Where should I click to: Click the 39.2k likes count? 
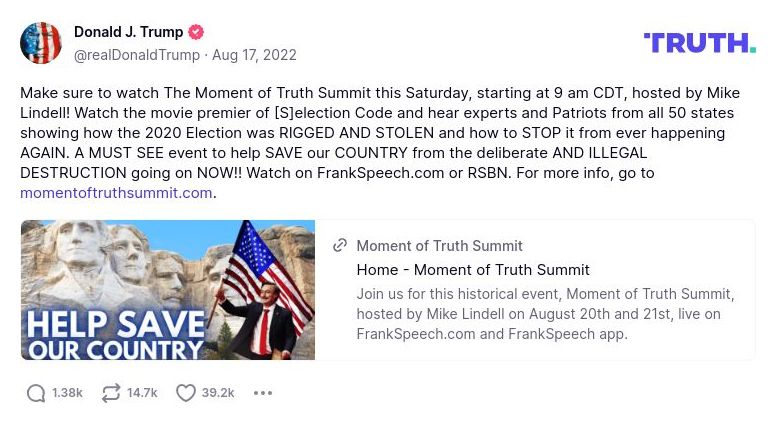coord(218,393)
